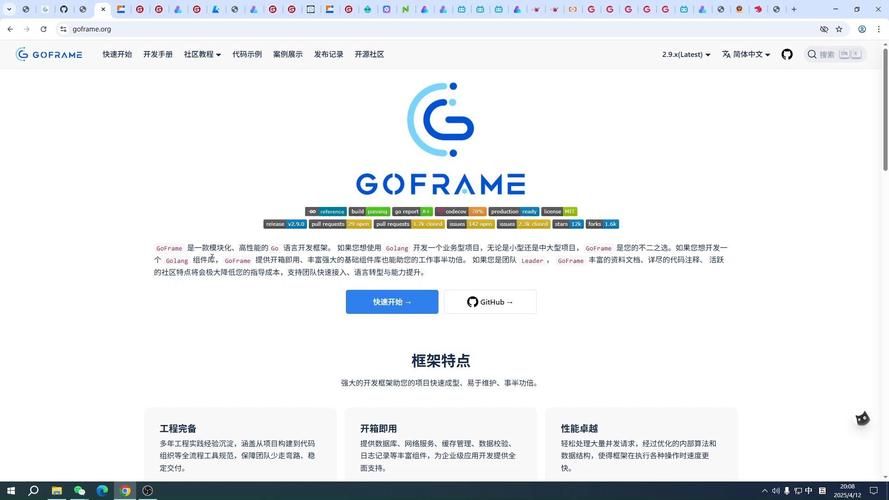
Task: Click the search input field in navbar
Action: [x=835, y=54]
